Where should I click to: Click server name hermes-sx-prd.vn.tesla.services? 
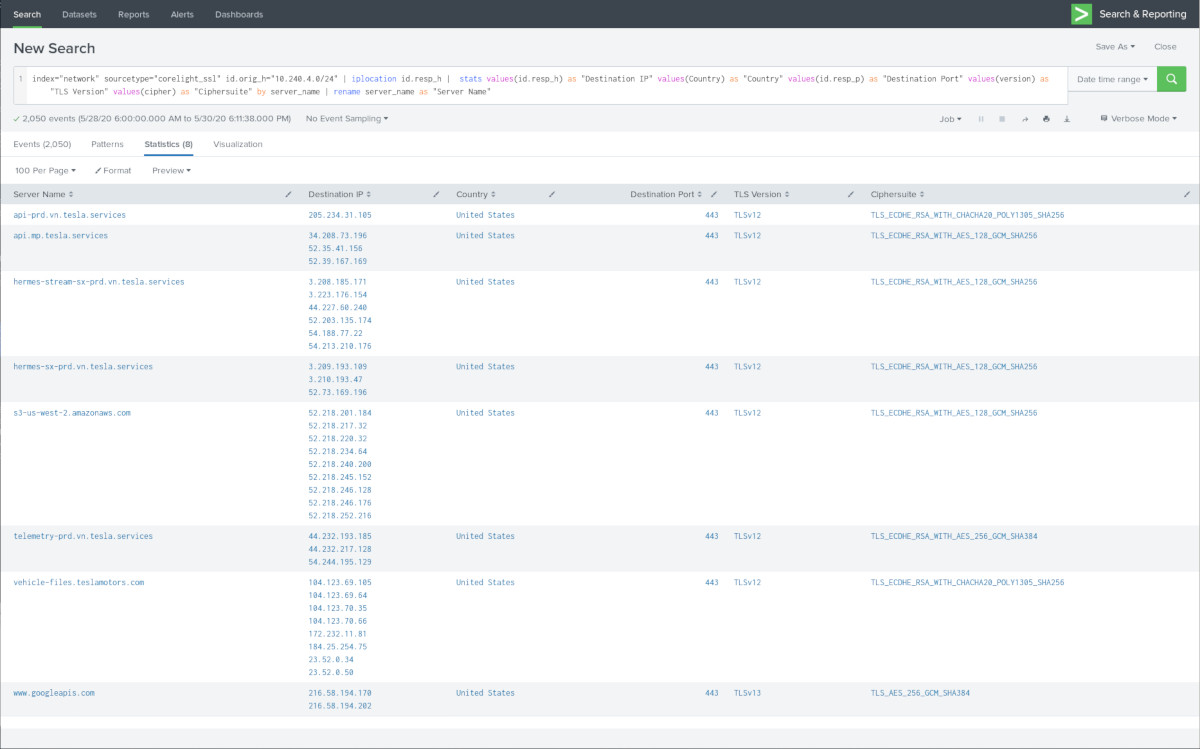[83, 367]
